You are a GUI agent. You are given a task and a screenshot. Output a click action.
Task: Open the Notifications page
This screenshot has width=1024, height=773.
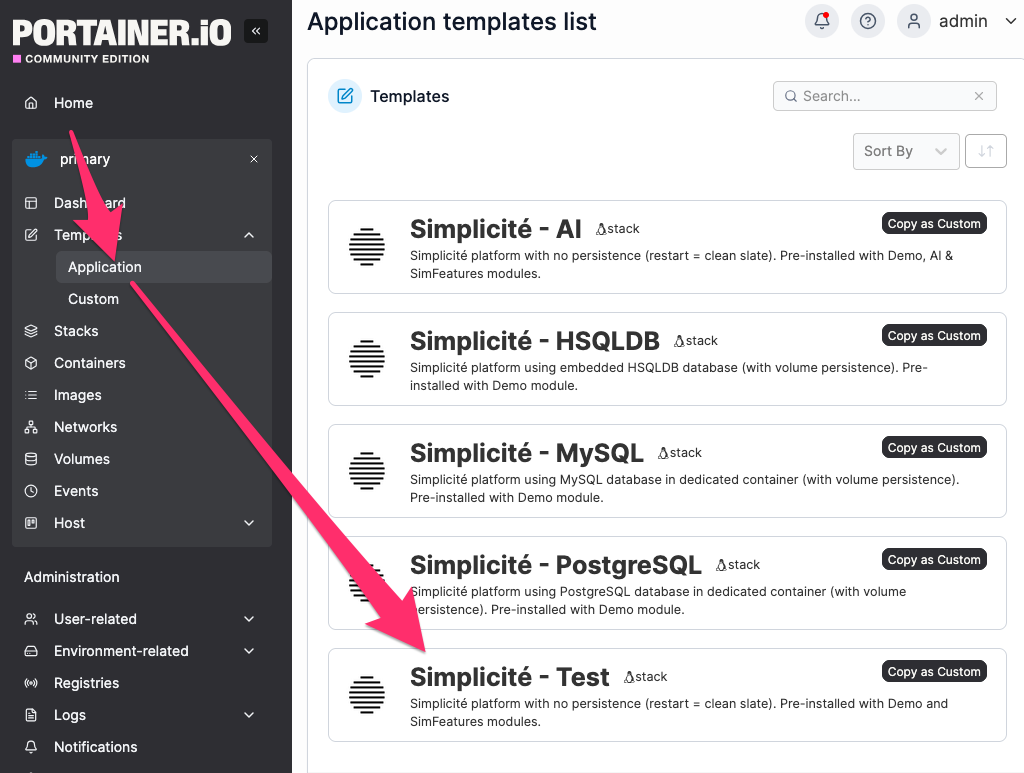click(95, 746)
